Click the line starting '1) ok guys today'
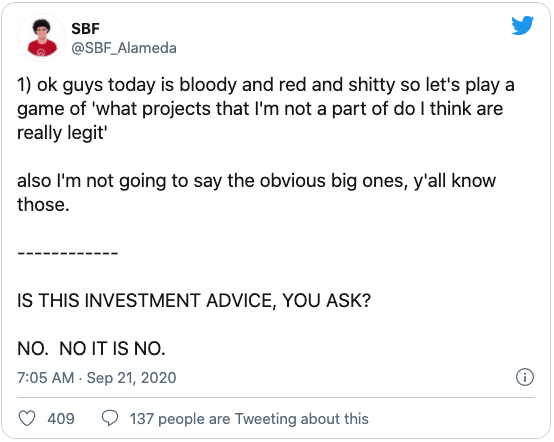Viewport: 554px width, 442px height. [x=266, y=85]
